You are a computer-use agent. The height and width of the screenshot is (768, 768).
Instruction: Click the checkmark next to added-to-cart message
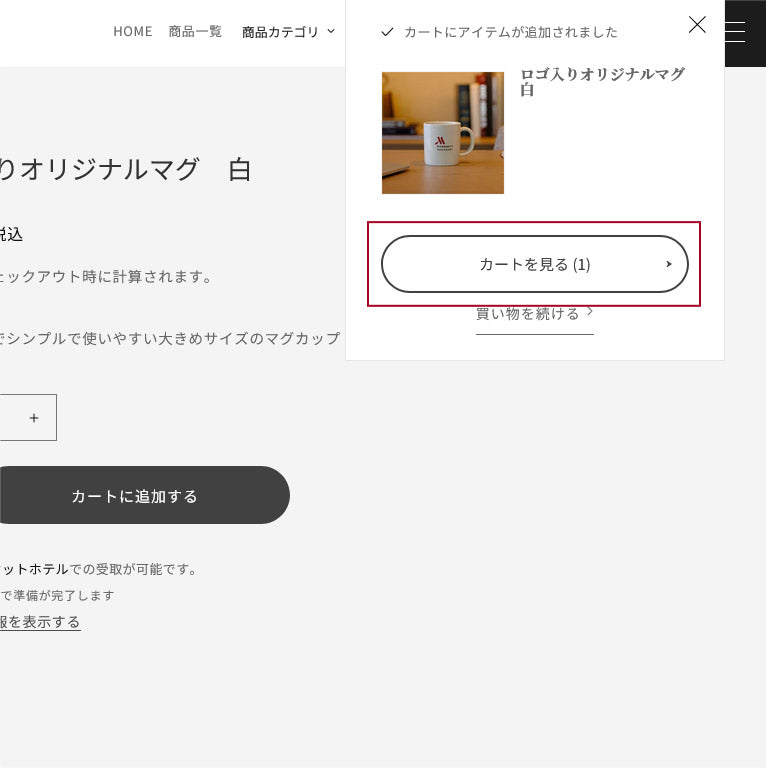click(x=387, y=32)
